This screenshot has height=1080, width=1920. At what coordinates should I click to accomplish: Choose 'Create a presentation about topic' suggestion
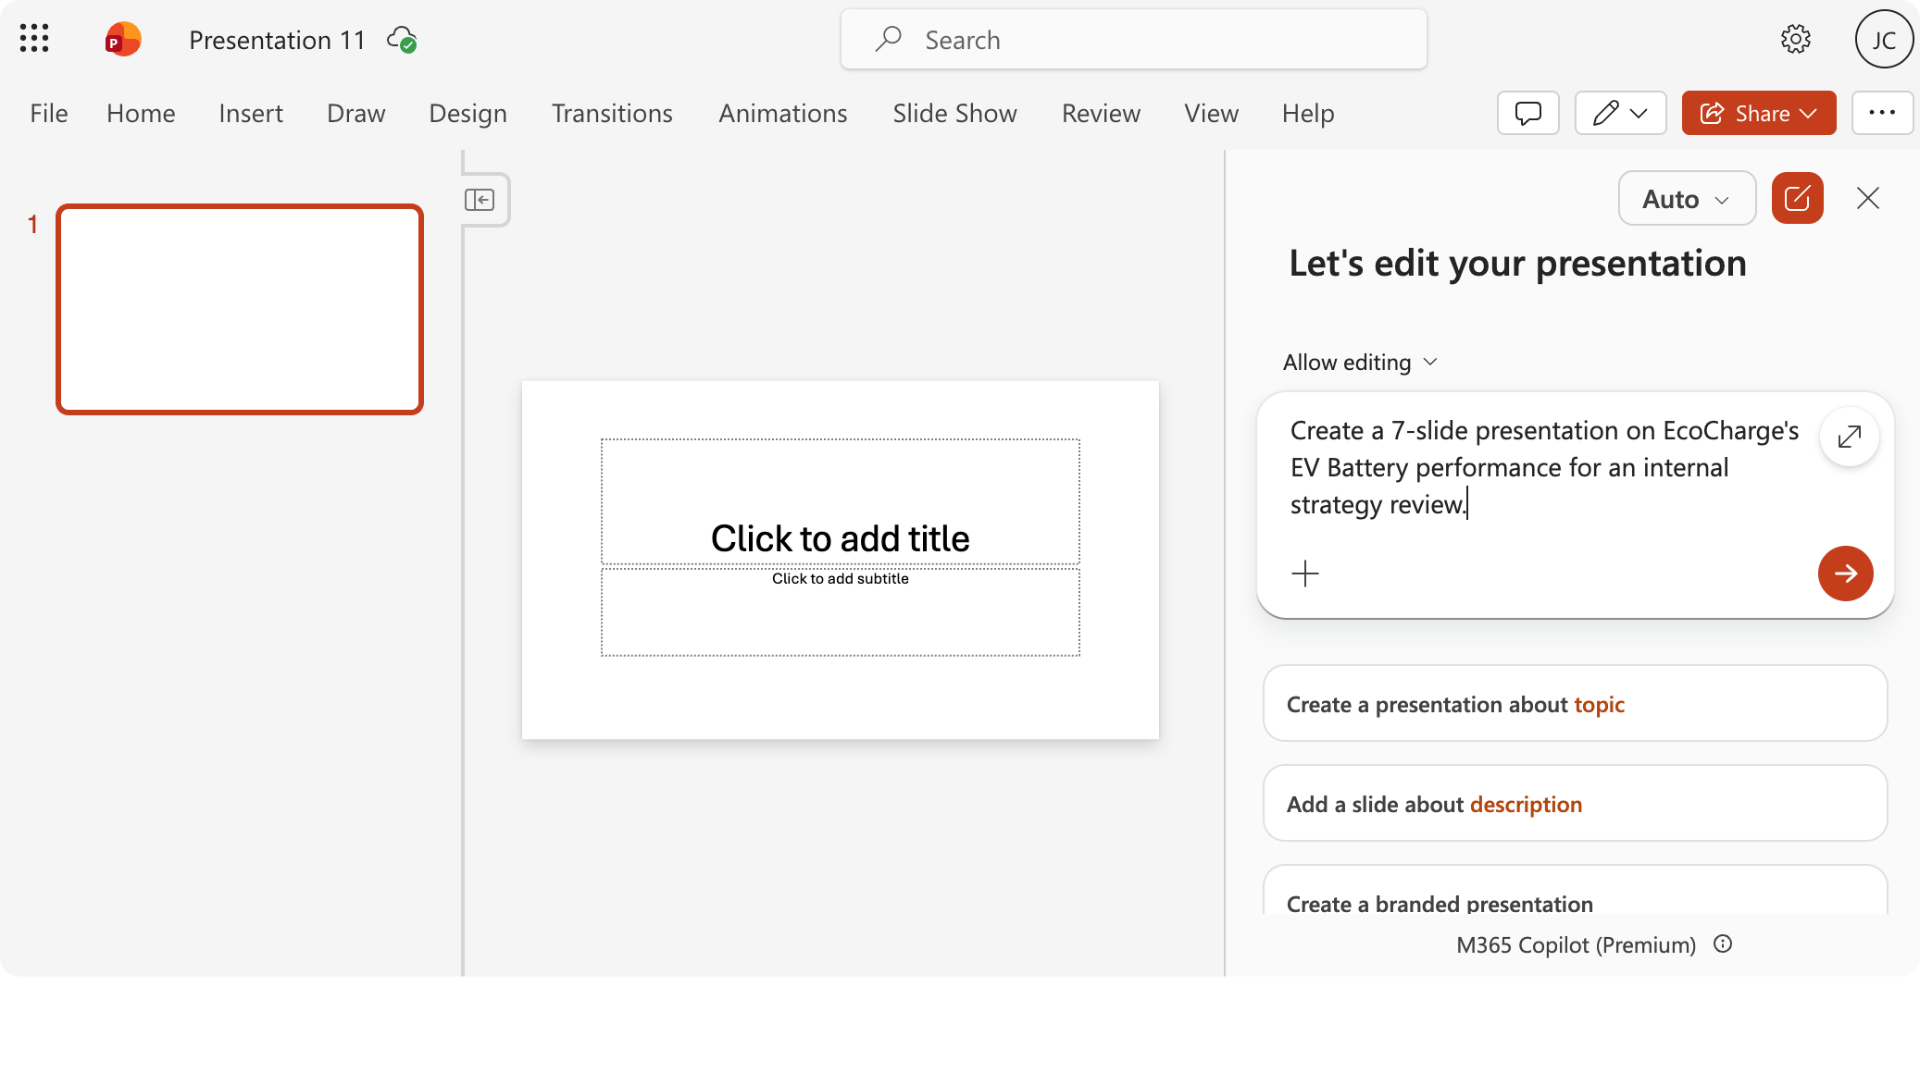point(1575,704)
